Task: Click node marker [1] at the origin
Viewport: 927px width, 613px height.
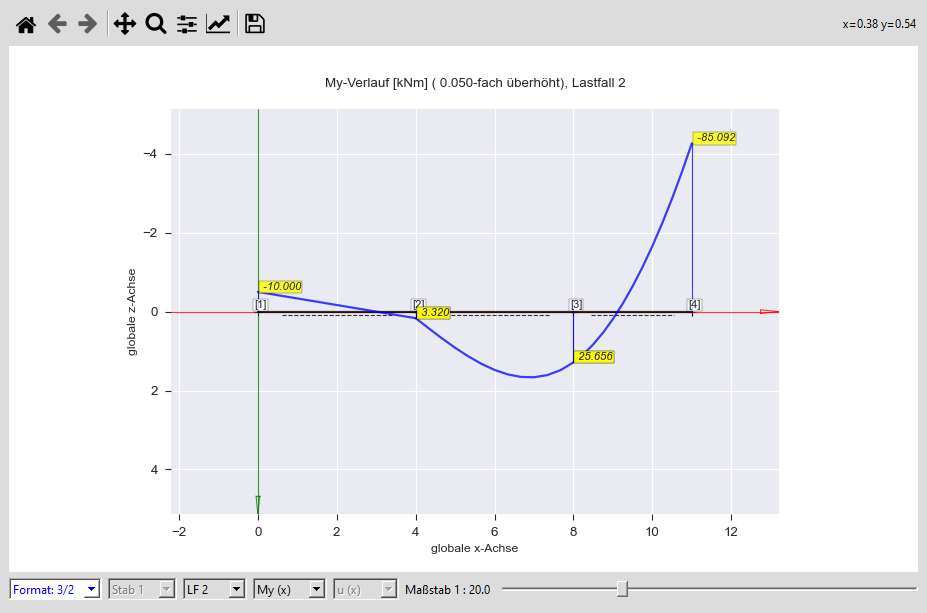Action: 260,304
